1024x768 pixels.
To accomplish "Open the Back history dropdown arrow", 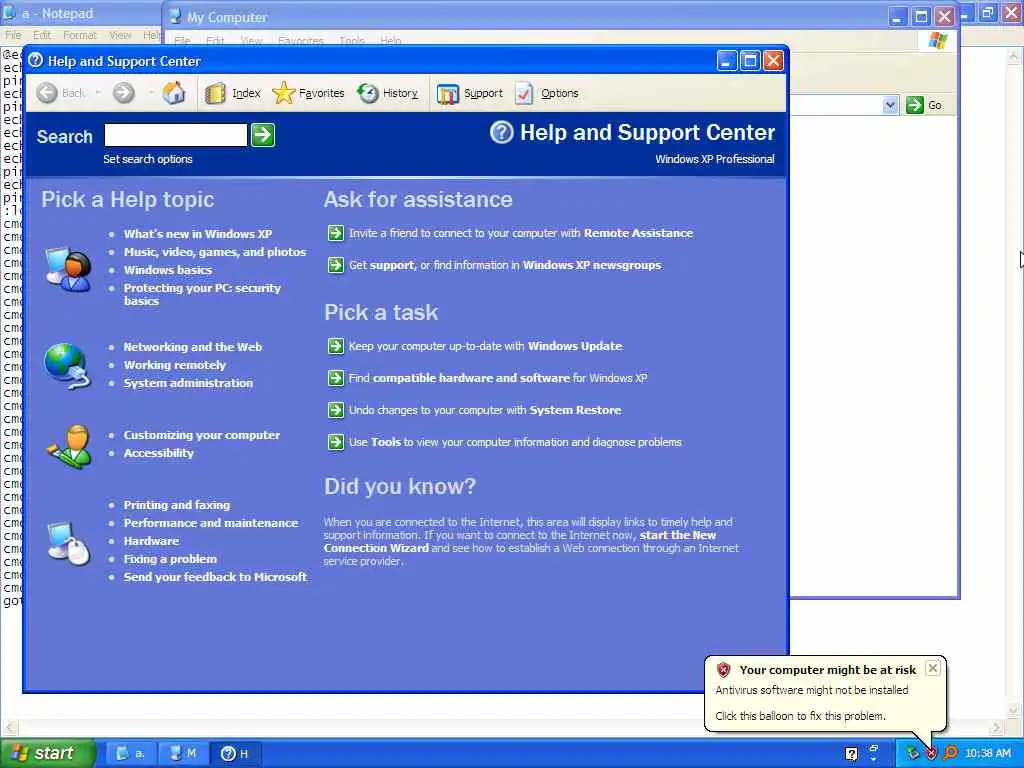I will coord(98,93).
